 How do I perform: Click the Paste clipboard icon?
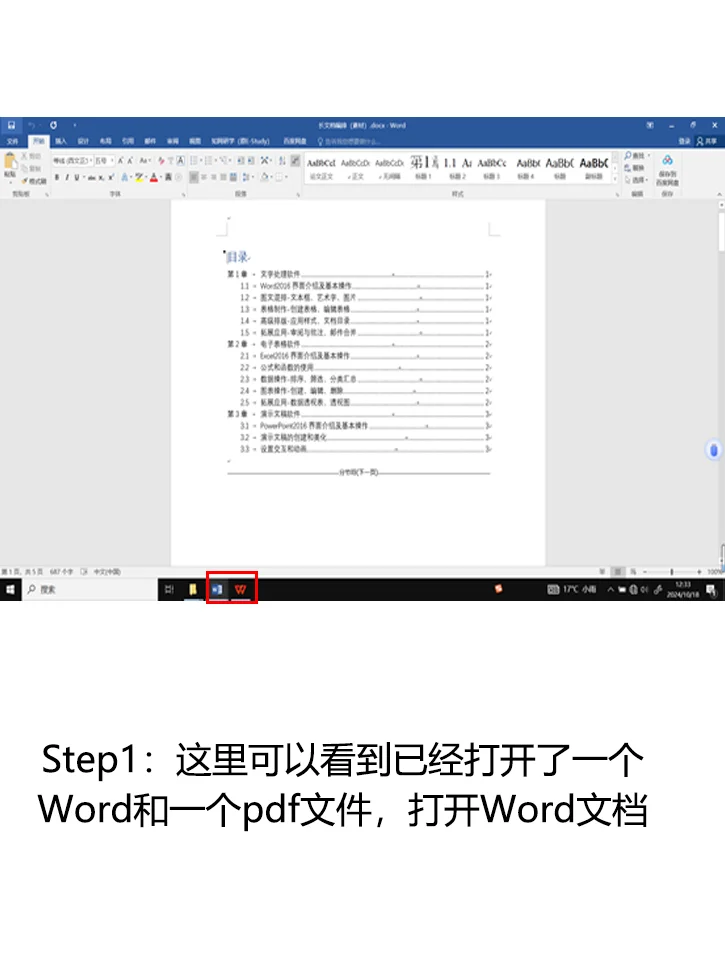click(x=10, y=162)
